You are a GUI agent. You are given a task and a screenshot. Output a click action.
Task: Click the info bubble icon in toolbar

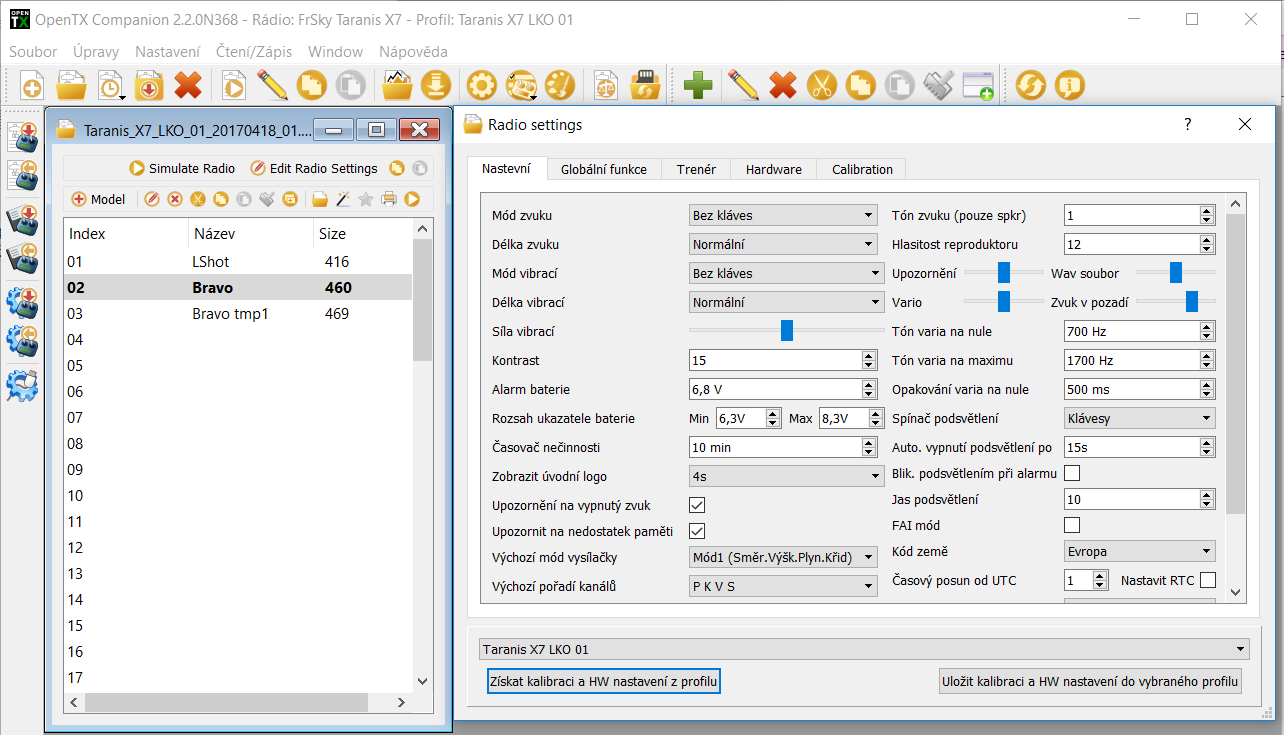point(1069,85)
